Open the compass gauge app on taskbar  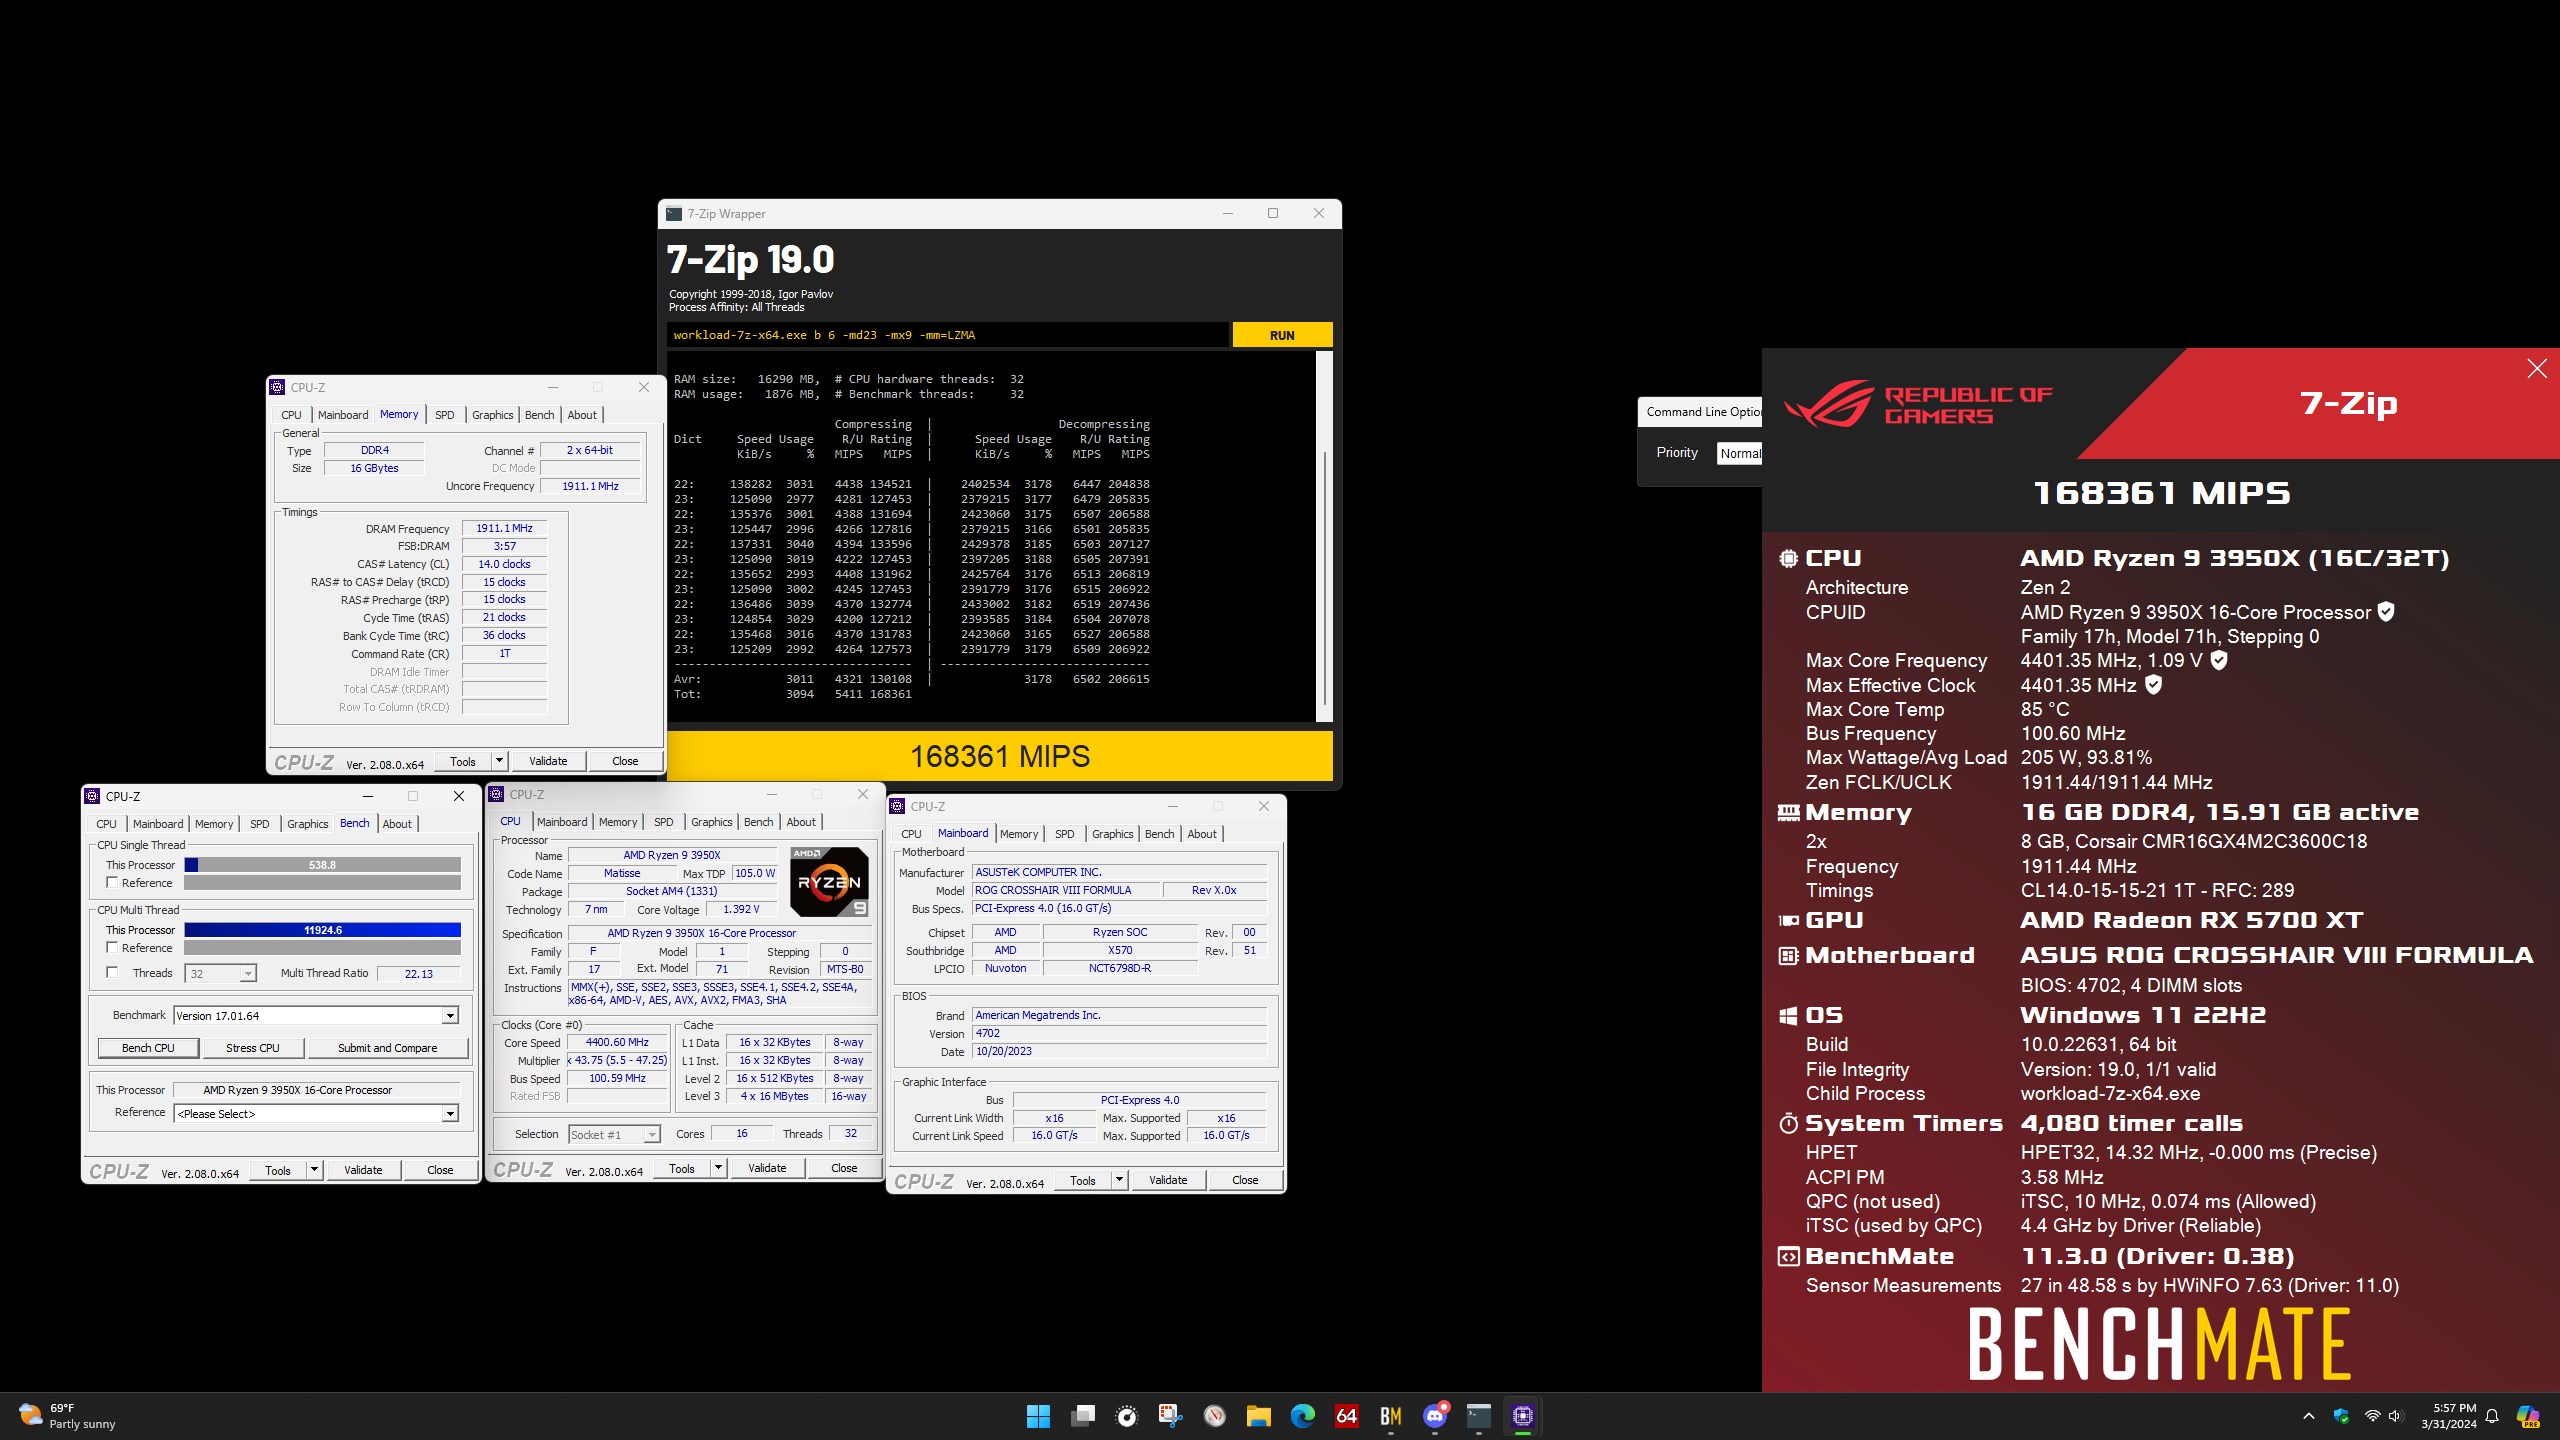[1214, 1416]
